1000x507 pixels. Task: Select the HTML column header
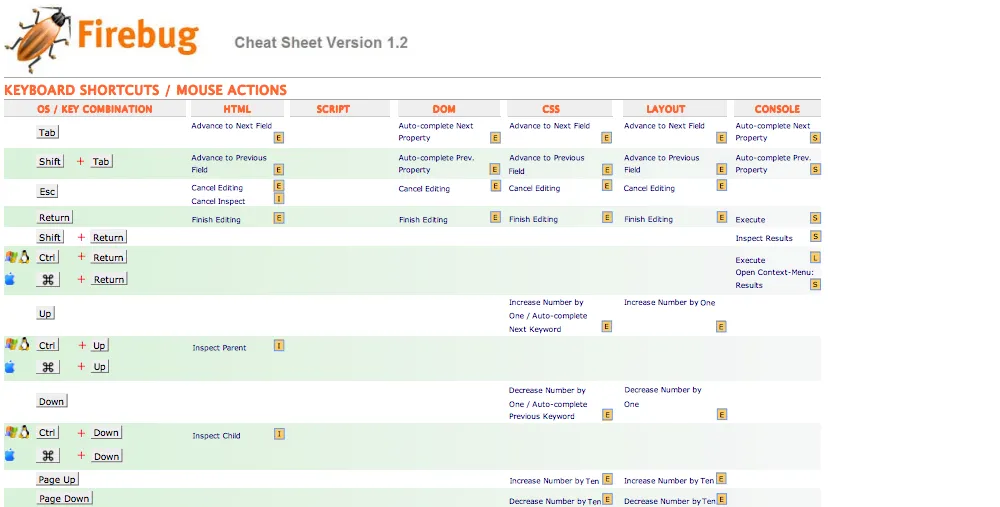click(237, 109)
